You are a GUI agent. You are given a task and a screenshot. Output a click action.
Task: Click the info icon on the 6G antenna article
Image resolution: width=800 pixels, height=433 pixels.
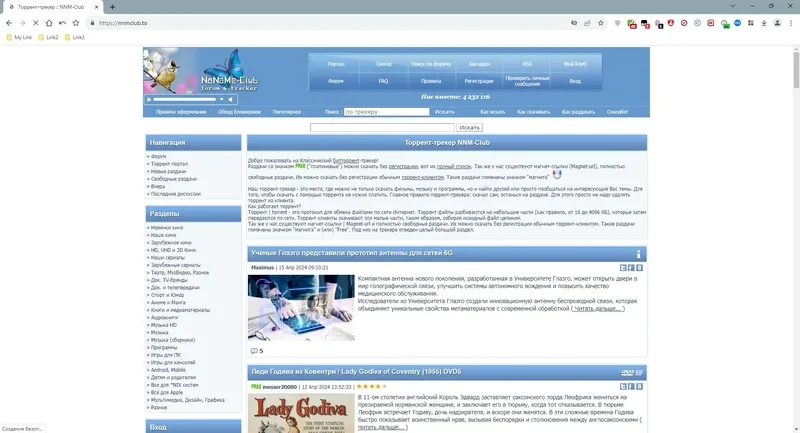point(638,254)
